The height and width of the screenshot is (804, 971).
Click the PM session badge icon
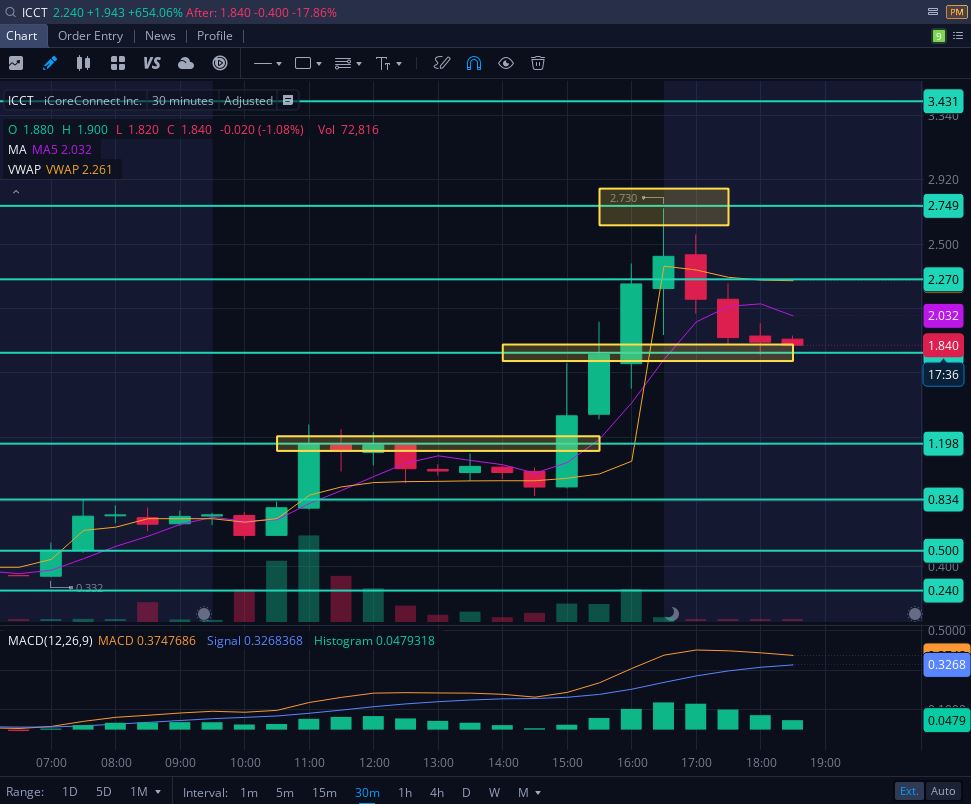(957, 12)
